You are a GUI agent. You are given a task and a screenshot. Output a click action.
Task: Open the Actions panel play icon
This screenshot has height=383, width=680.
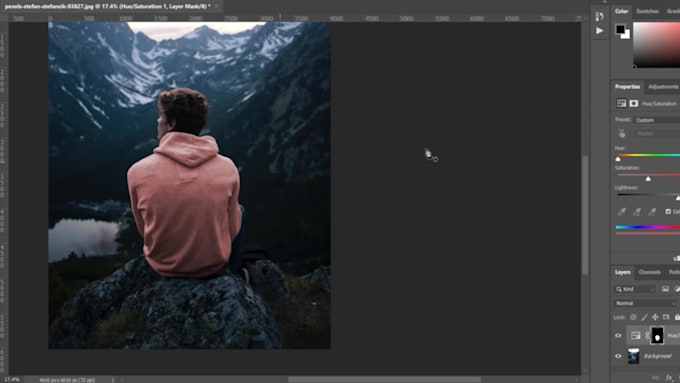[x=599, y=31]
